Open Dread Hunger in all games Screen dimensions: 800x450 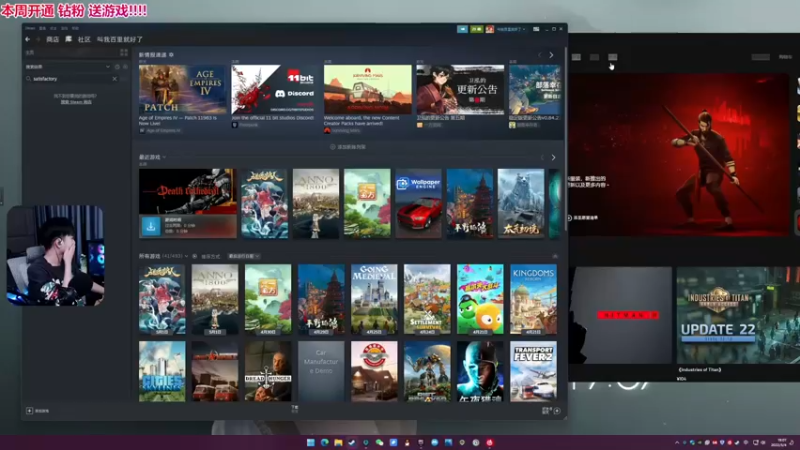coord(268,371)
